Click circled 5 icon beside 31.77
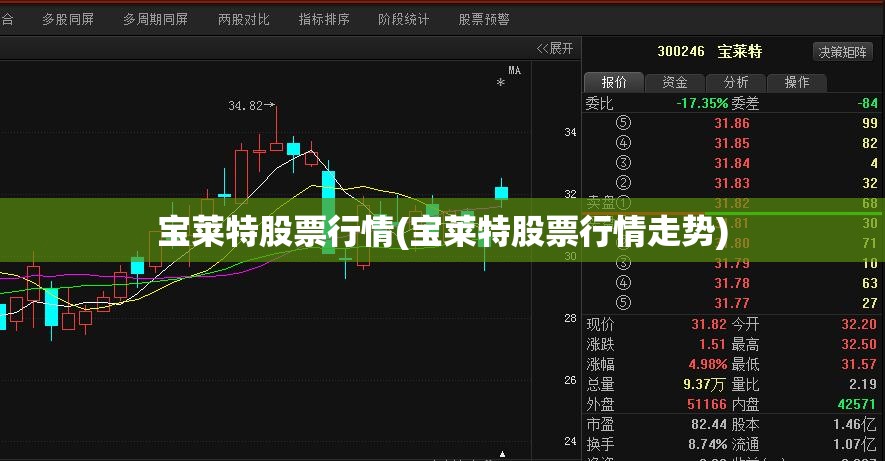Screen dimensions: 885x461 (x=623, y=303)
